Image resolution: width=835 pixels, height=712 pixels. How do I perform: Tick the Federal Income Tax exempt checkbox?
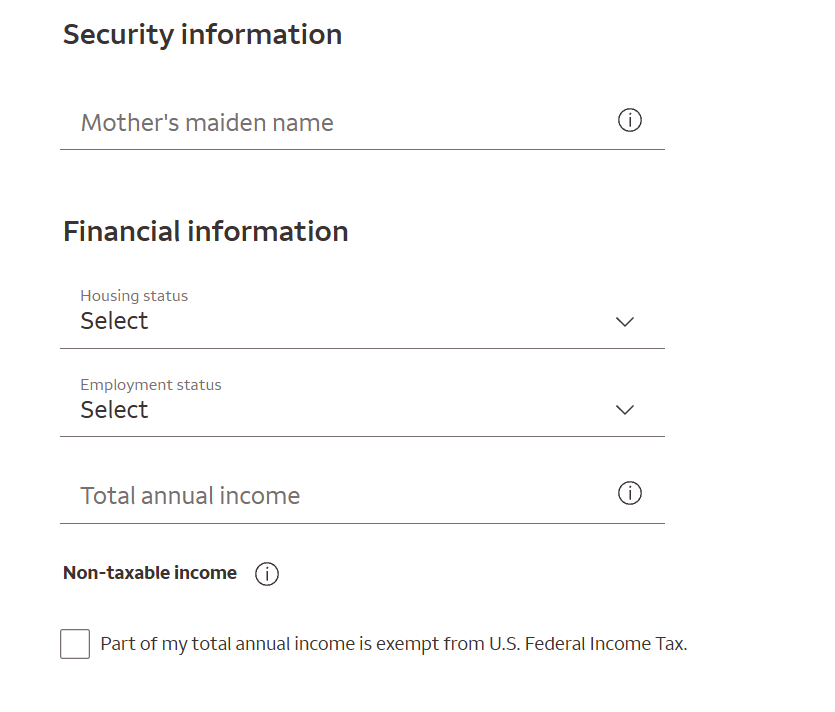(x=75, y=644)
